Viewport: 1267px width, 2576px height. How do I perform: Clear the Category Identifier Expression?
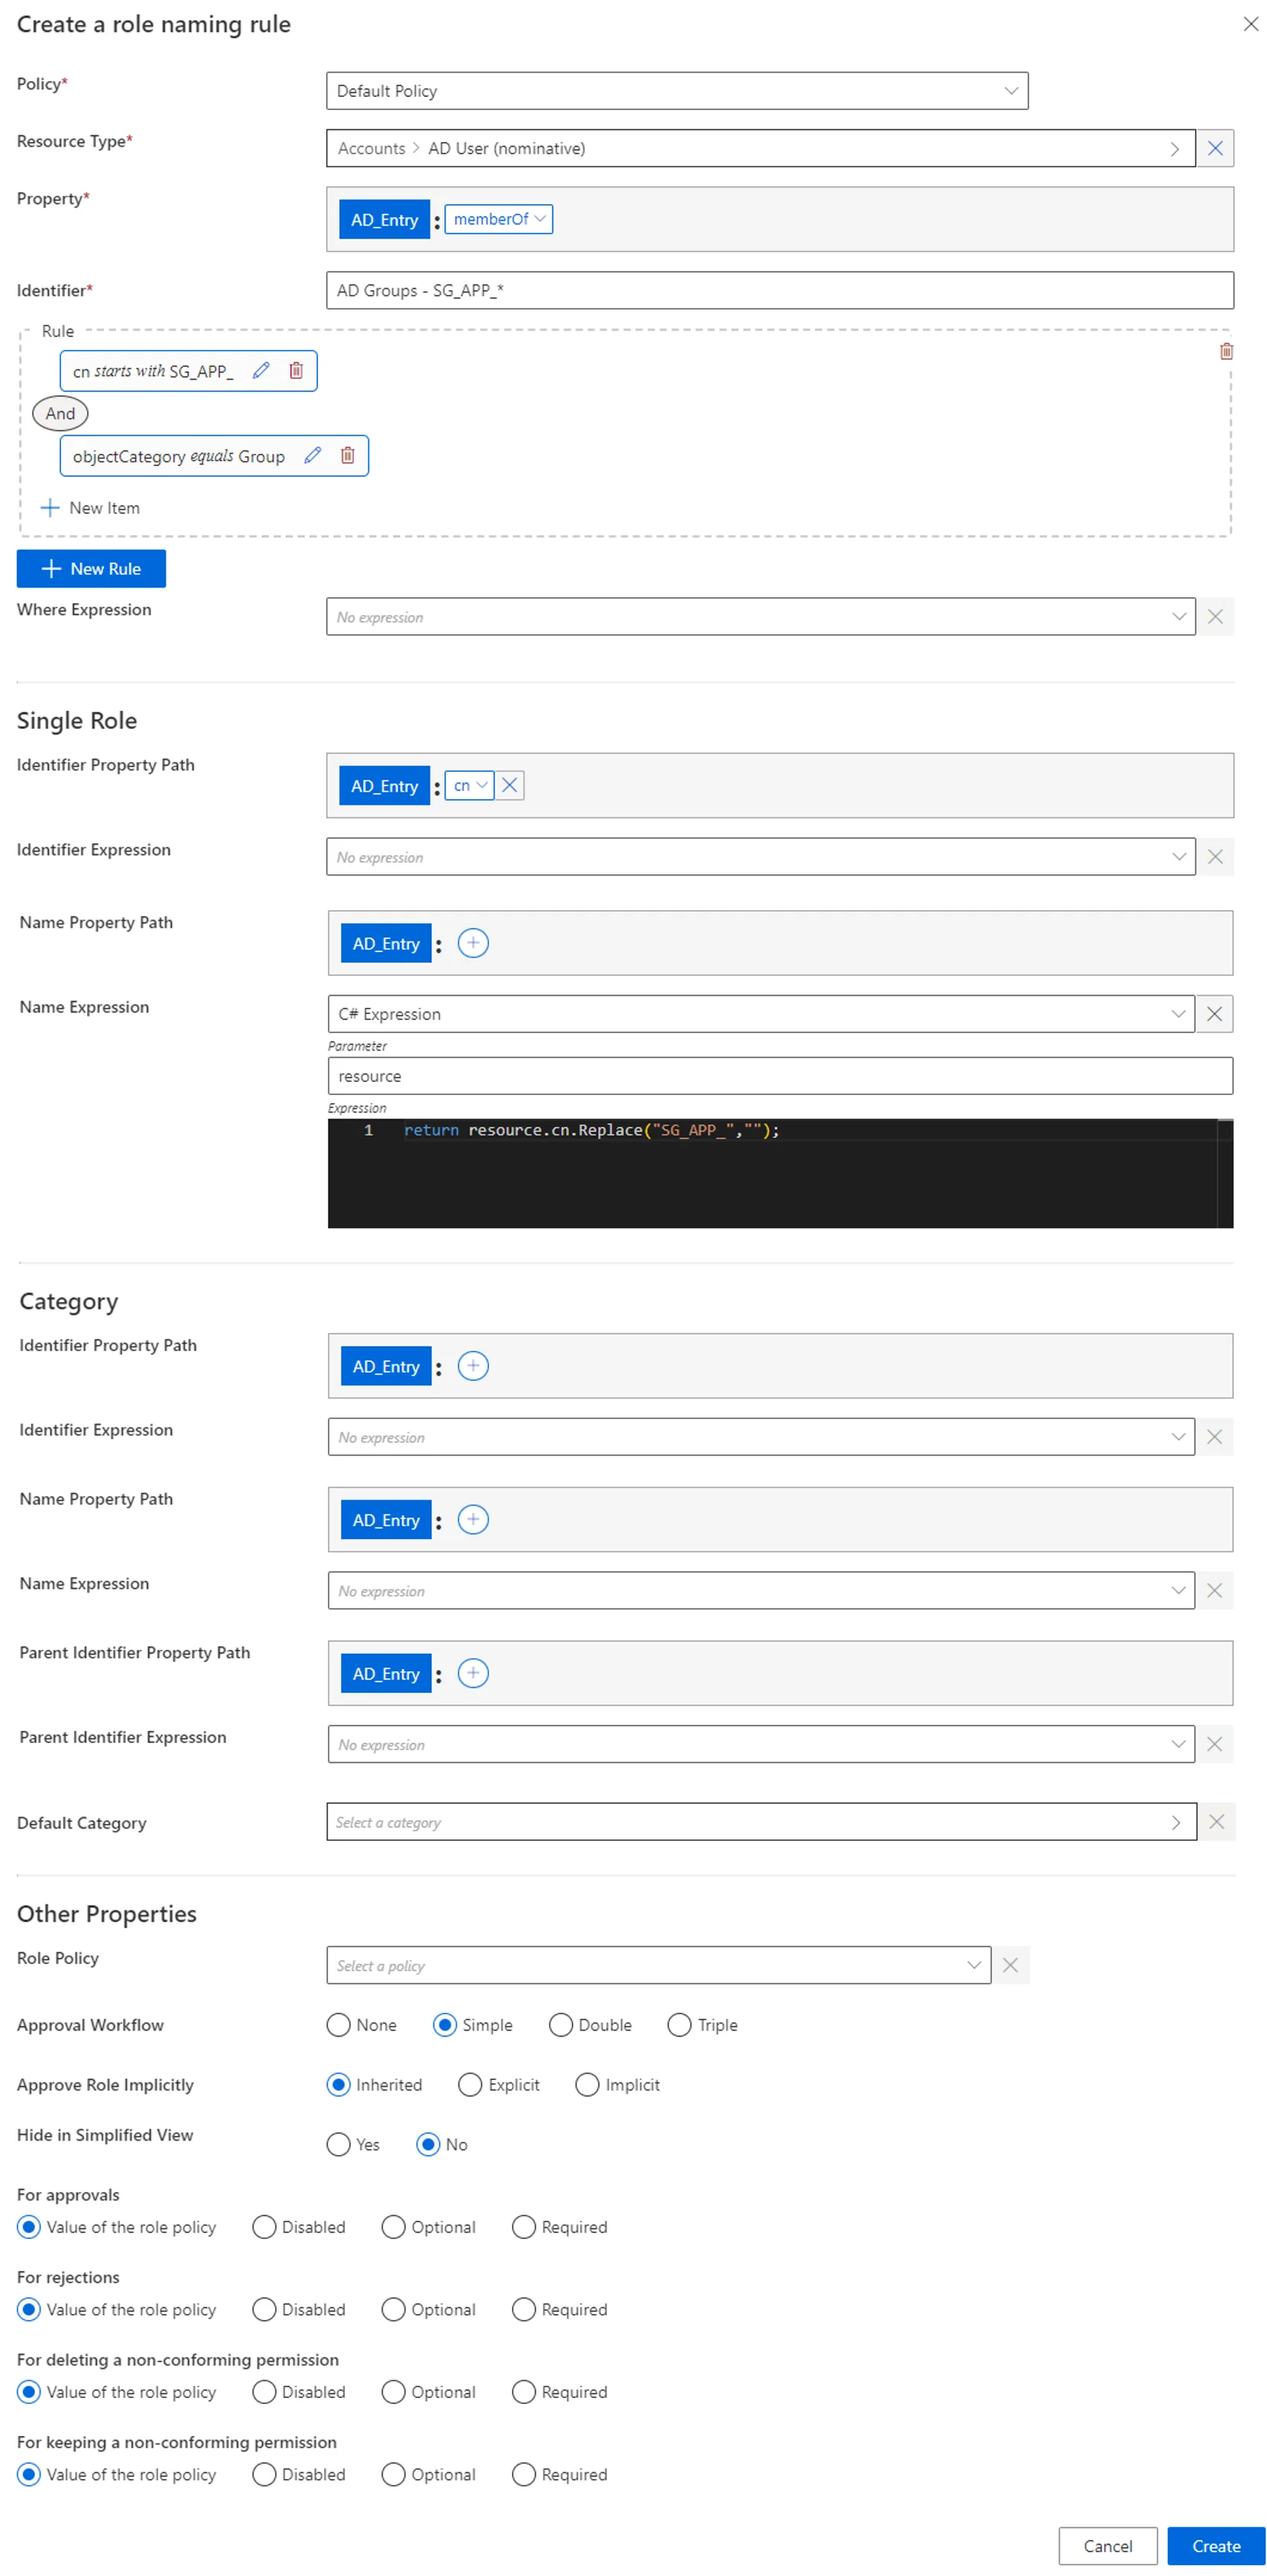pos(1214,1437)
